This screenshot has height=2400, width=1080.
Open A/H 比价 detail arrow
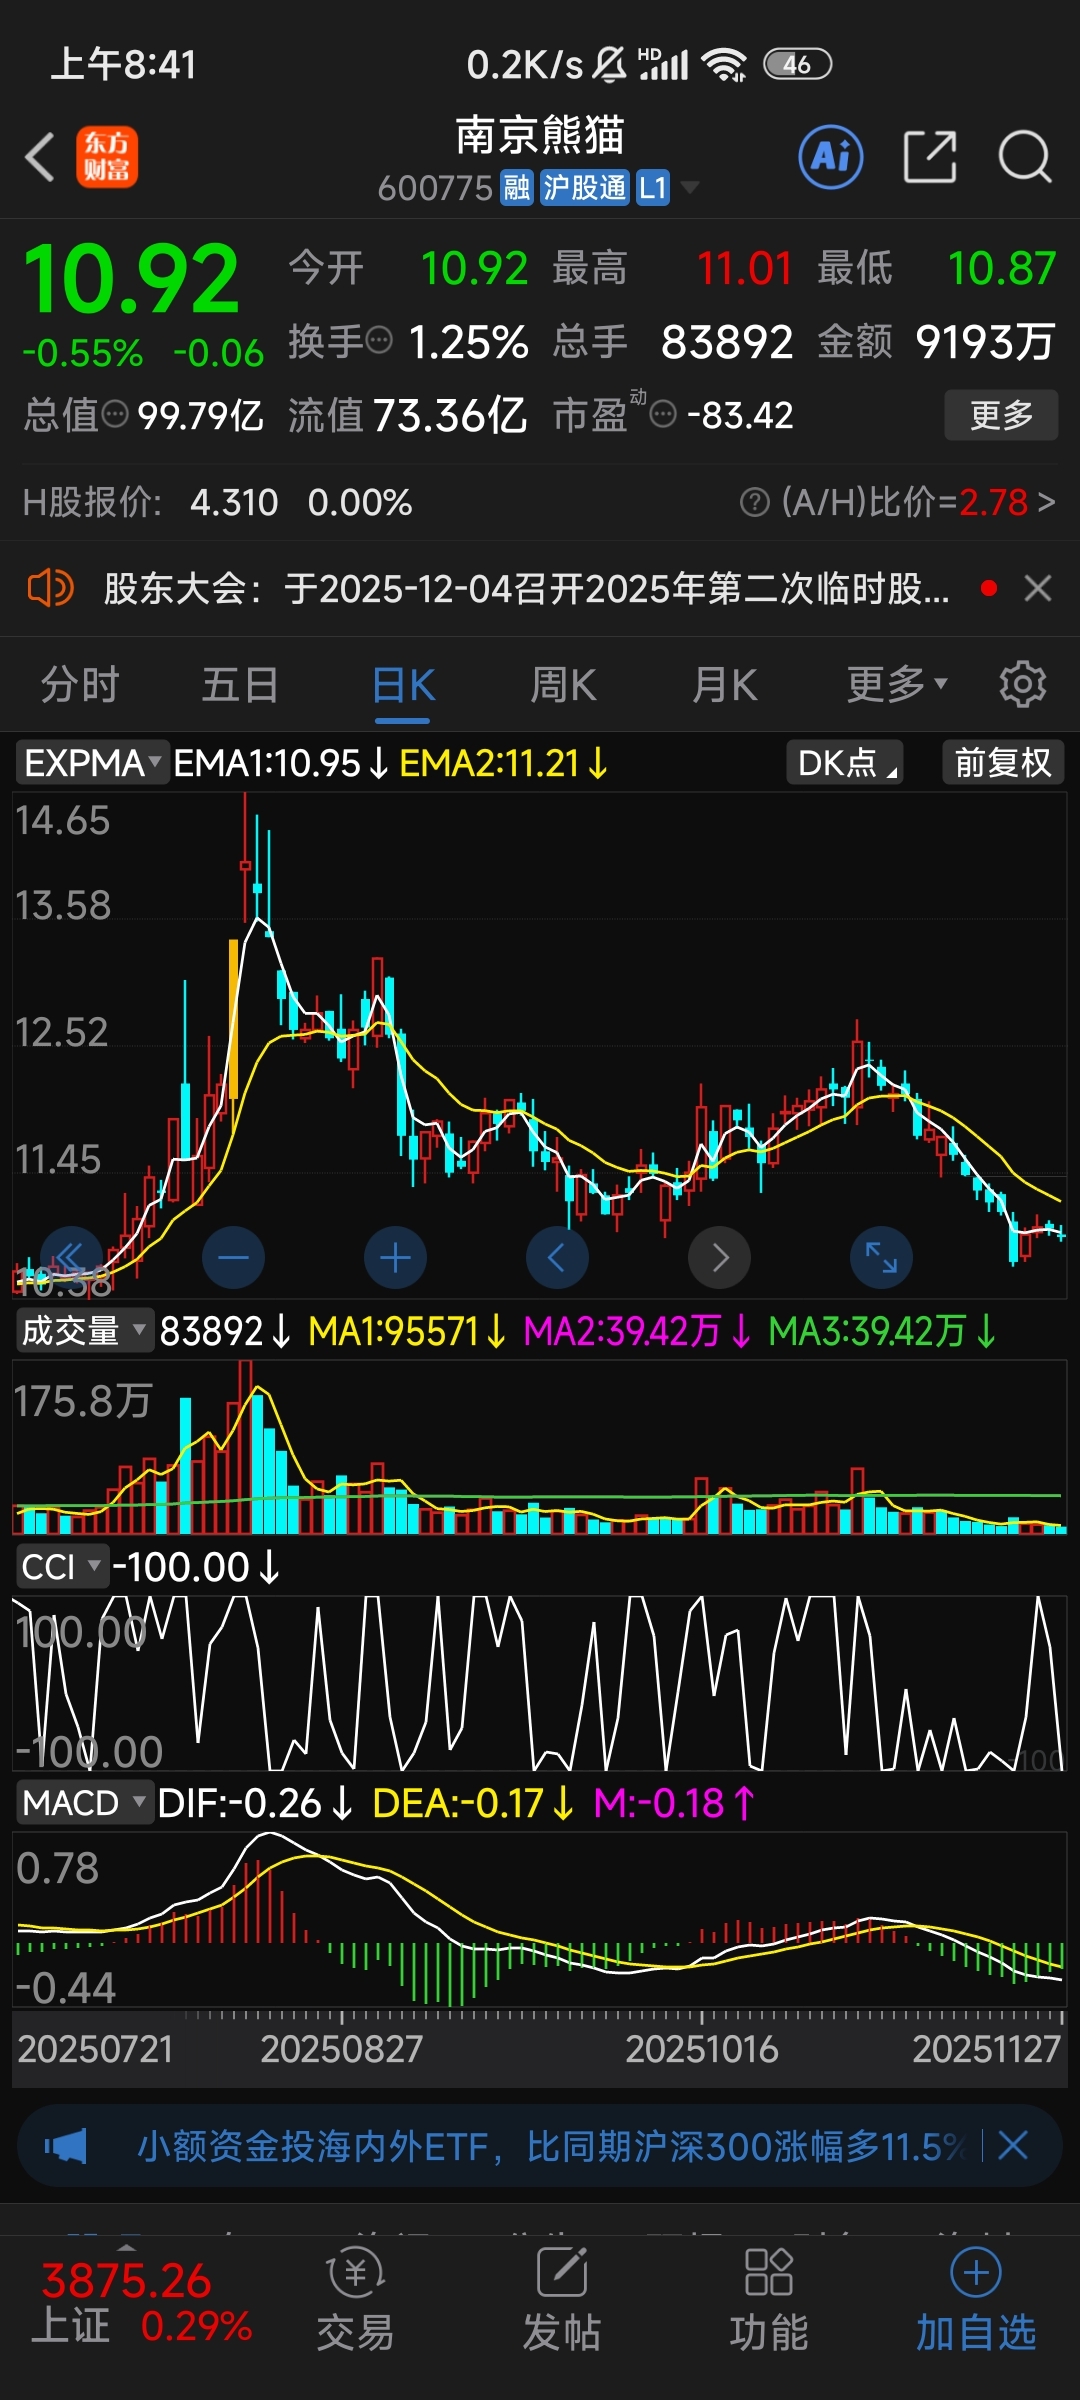(1046, 502)
